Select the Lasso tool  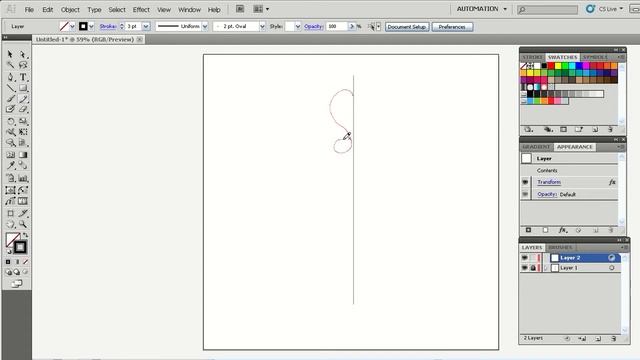pyautogui.click(x=23, y=65)
